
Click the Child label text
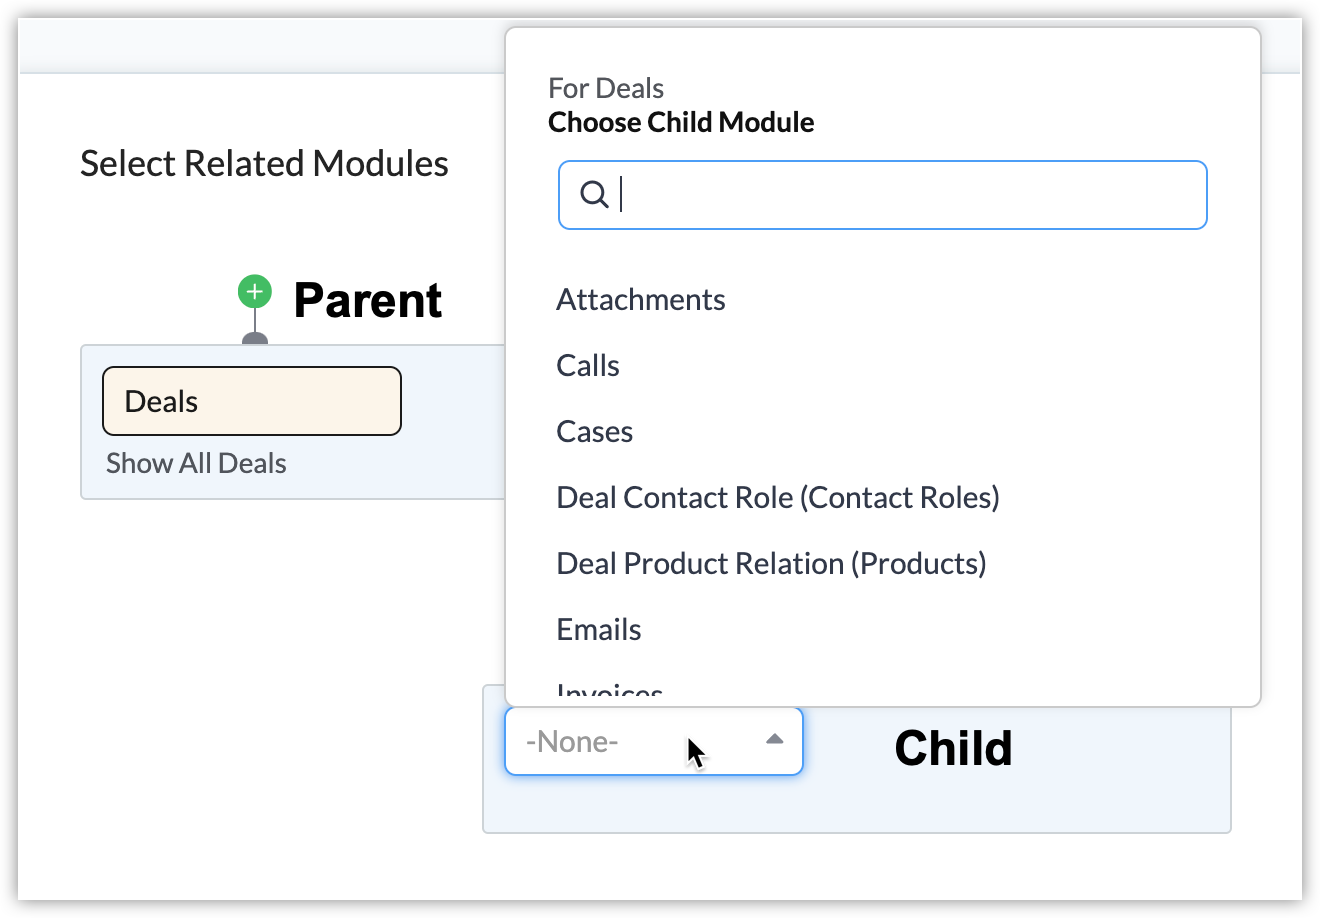(953, 748)
